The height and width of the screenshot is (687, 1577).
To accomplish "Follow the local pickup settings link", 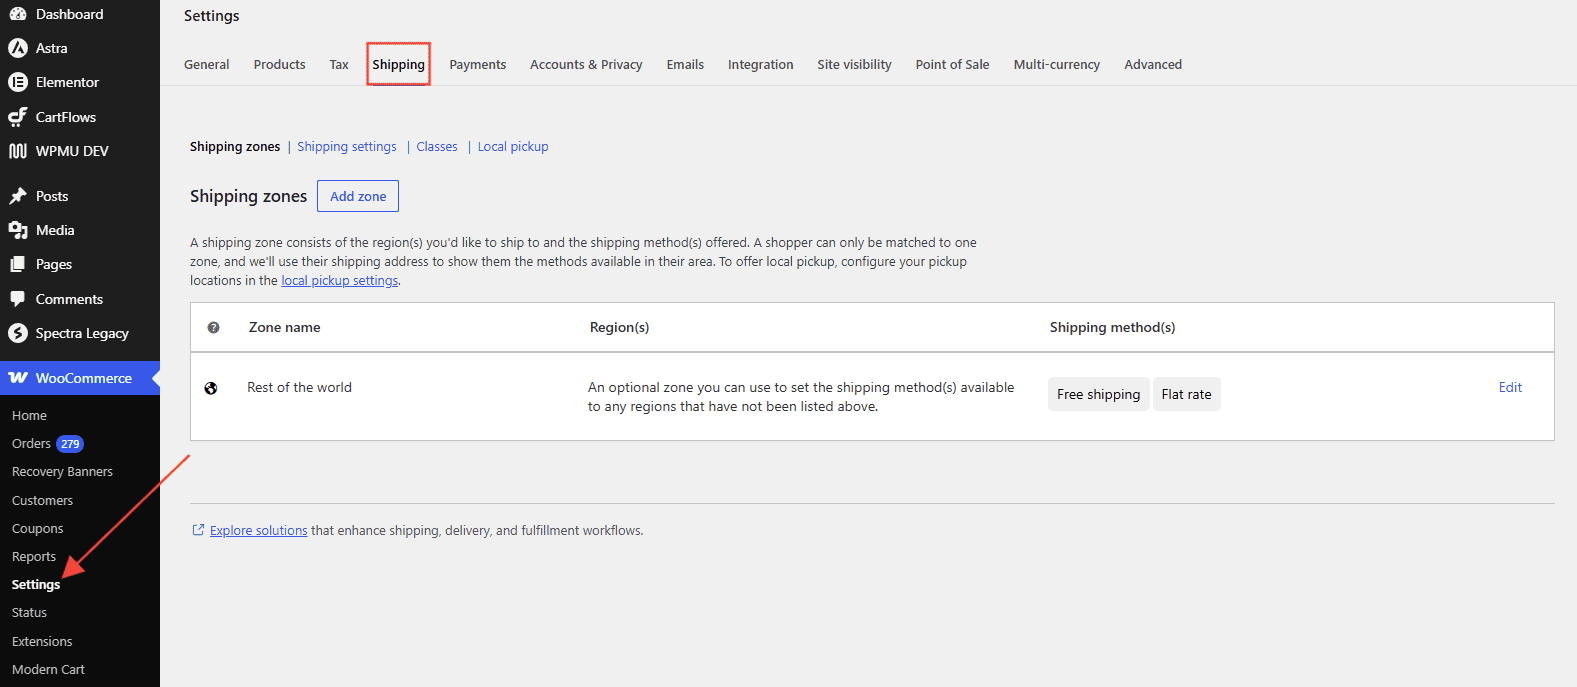I will point(340,281).
